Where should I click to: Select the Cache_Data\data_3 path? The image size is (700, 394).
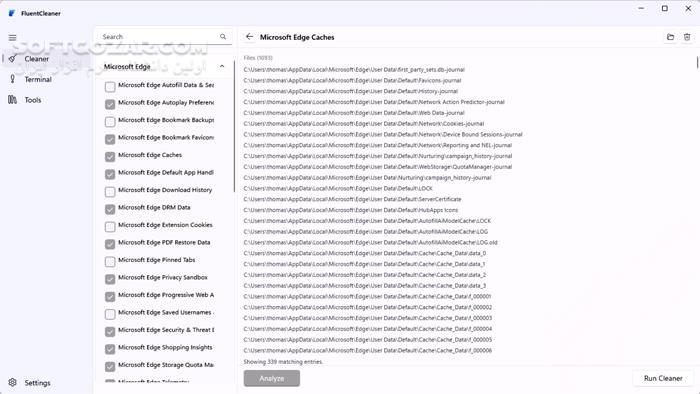[365, 286]
